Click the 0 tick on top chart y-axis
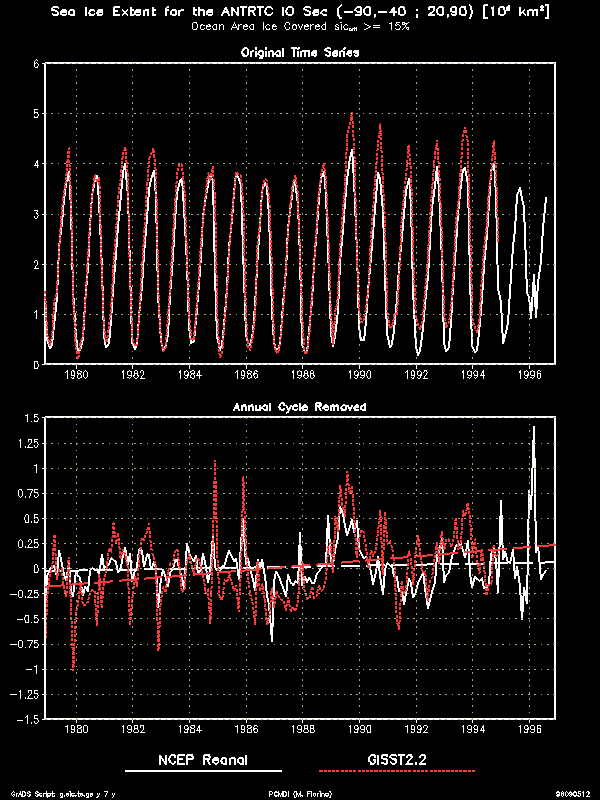 [x=35, y=365]
